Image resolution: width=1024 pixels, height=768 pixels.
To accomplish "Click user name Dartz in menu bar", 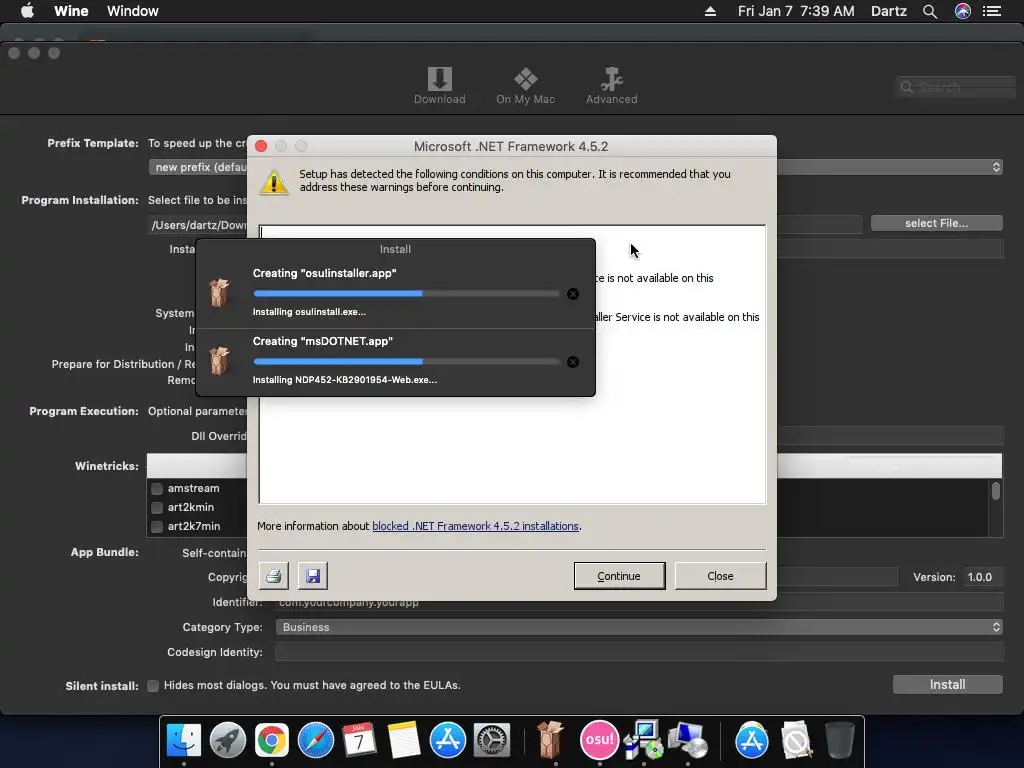I will click(x=889, y=11).
